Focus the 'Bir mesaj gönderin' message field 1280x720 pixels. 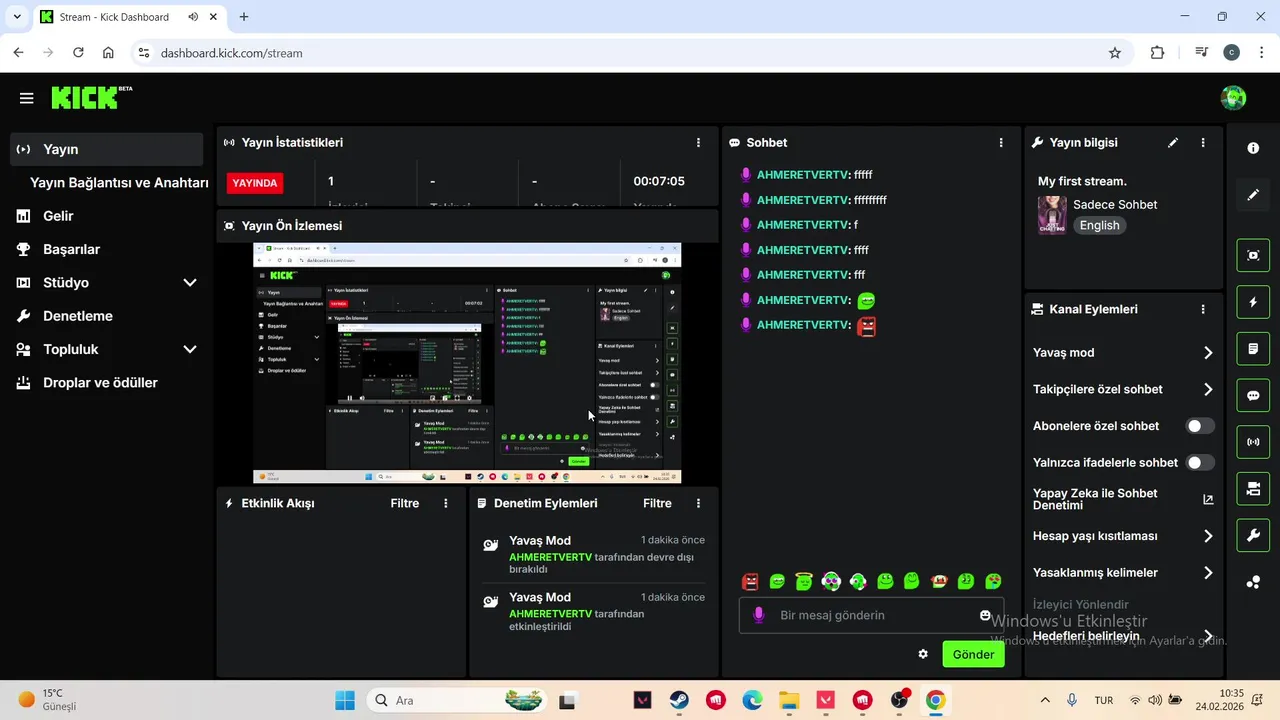(x=871, y=615)
